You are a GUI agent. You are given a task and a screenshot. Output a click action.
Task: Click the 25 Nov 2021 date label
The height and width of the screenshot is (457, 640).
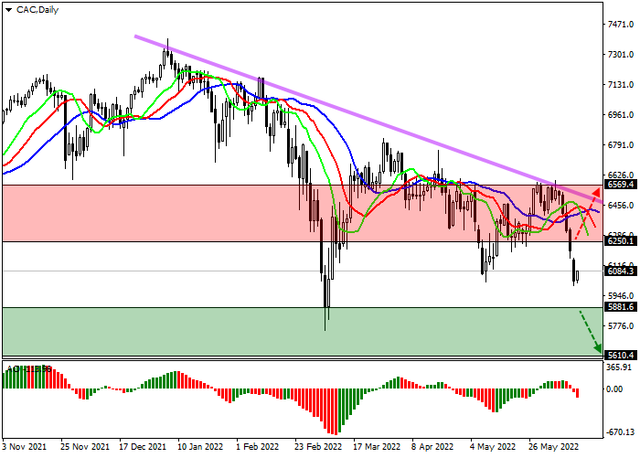(x=85, y=447)
